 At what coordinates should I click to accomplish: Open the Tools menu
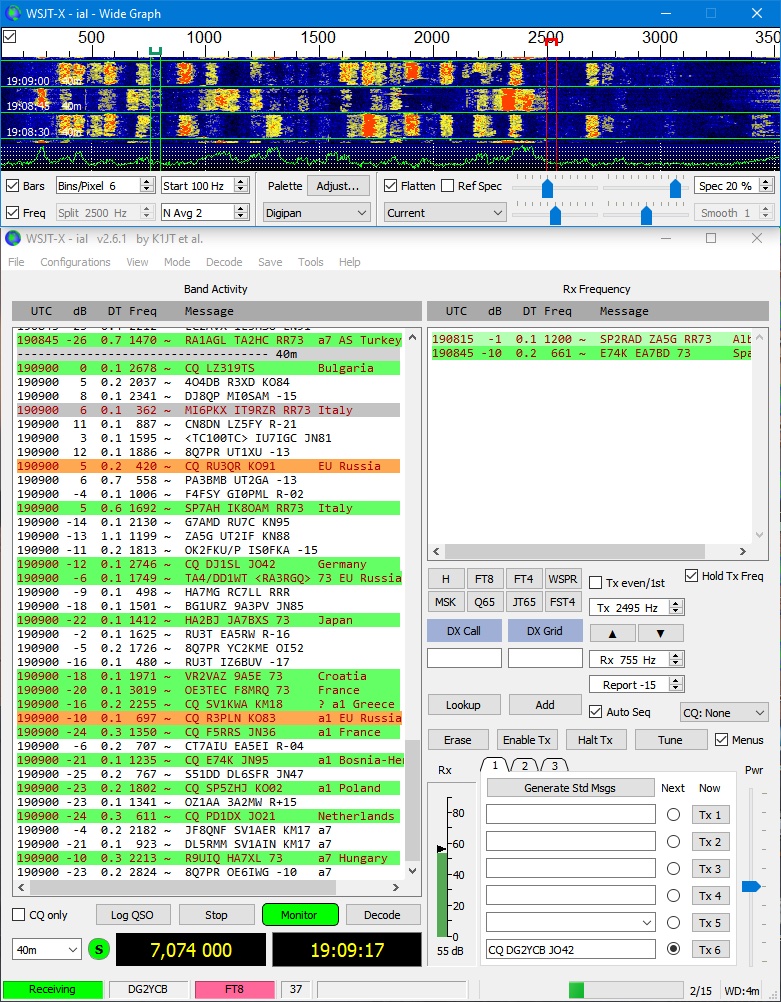point(311,262)
